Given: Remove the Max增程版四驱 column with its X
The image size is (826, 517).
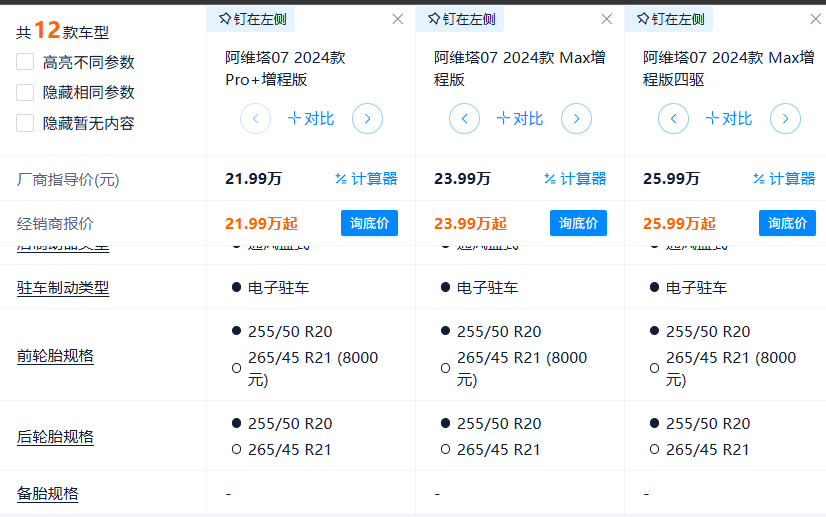Looking at the screenshot, I should point(815,19).
